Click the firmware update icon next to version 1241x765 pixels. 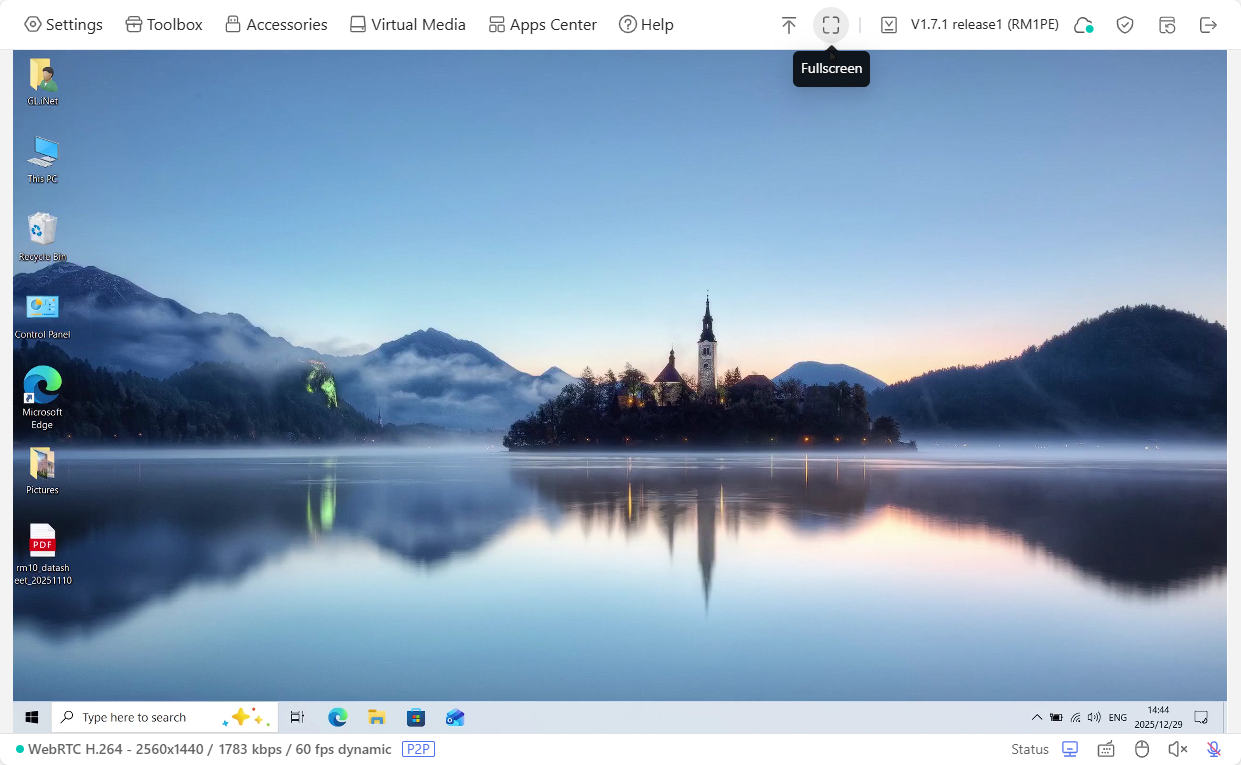[x=888, y=24]
